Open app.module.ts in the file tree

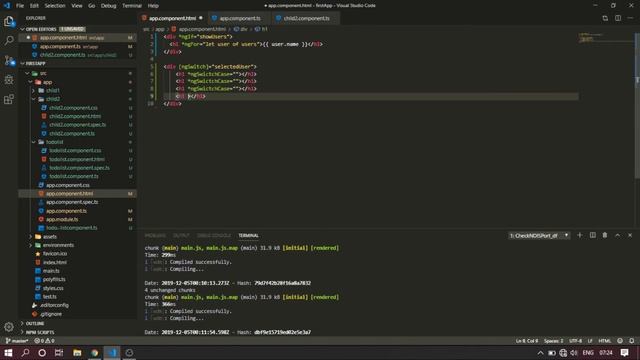(62, 219)
